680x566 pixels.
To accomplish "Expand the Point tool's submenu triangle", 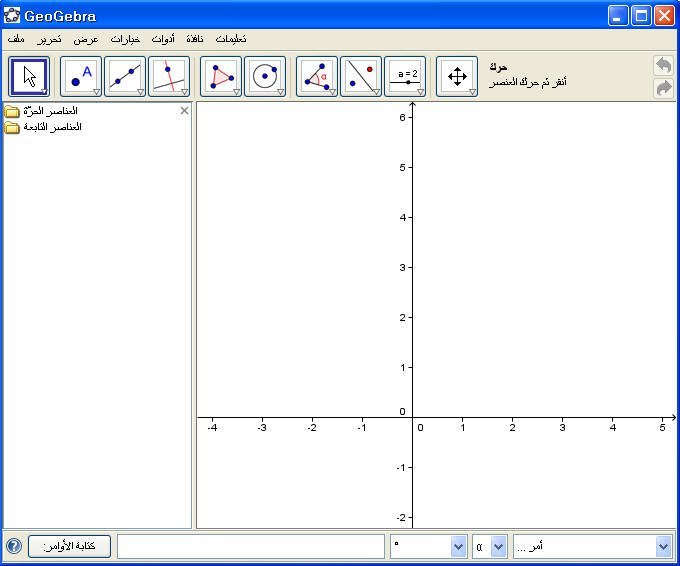I will click(97, 92).
